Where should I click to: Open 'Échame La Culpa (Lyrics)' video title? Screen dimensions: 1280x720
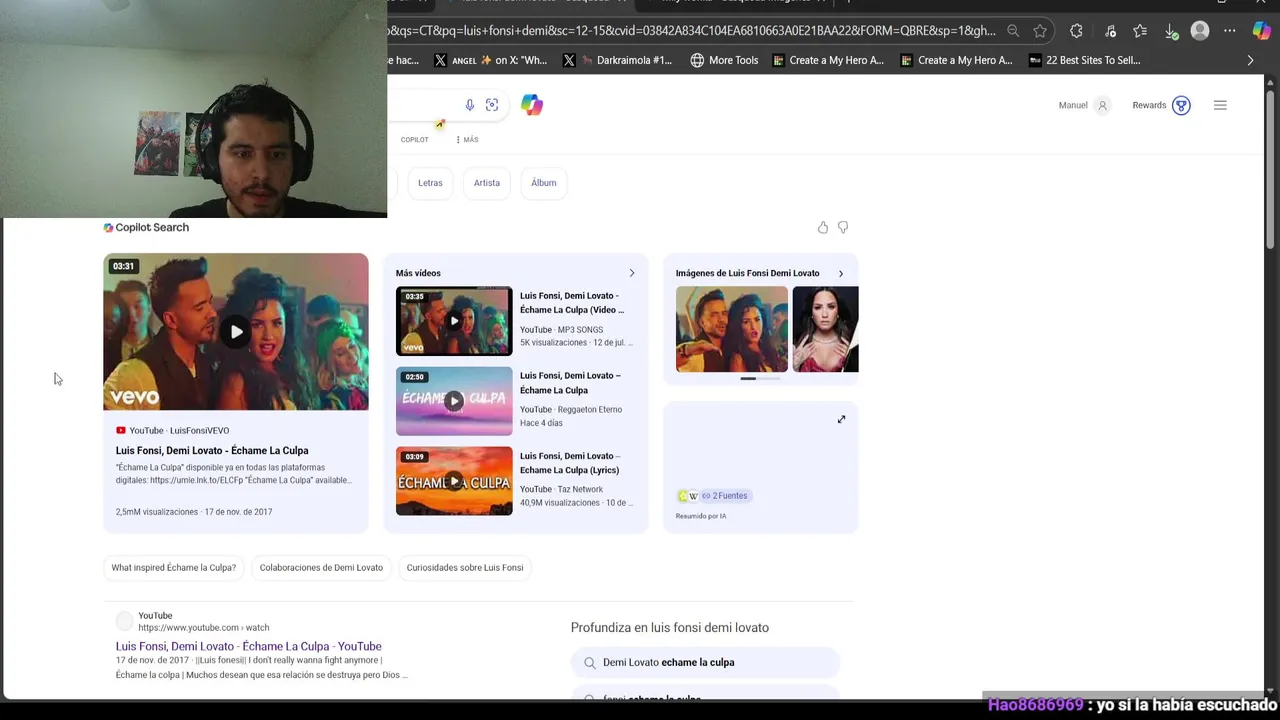(570, 463)
